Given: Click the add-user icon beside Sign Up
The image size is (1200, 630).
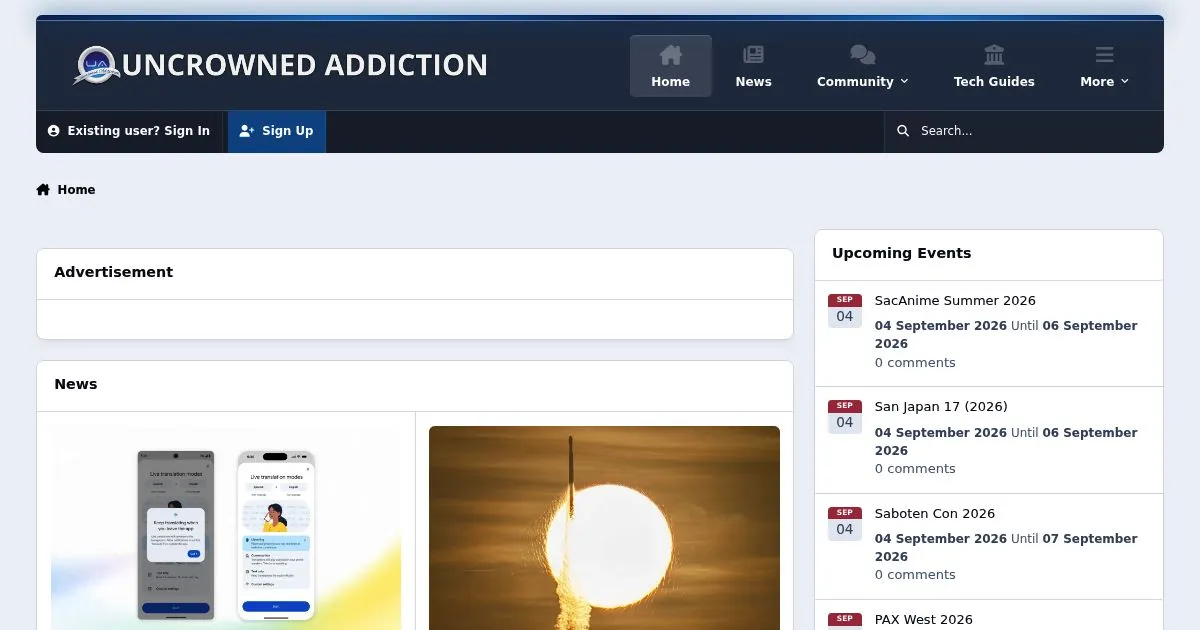Looking at the screenshot, I should pos(247,131).
